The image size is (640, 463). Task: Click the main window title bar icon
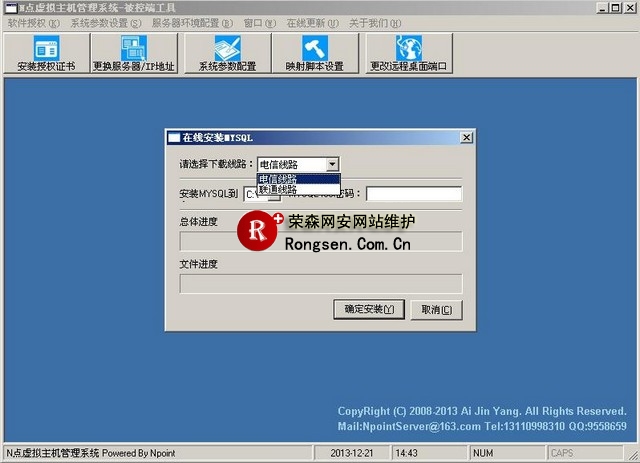[9, 7]
